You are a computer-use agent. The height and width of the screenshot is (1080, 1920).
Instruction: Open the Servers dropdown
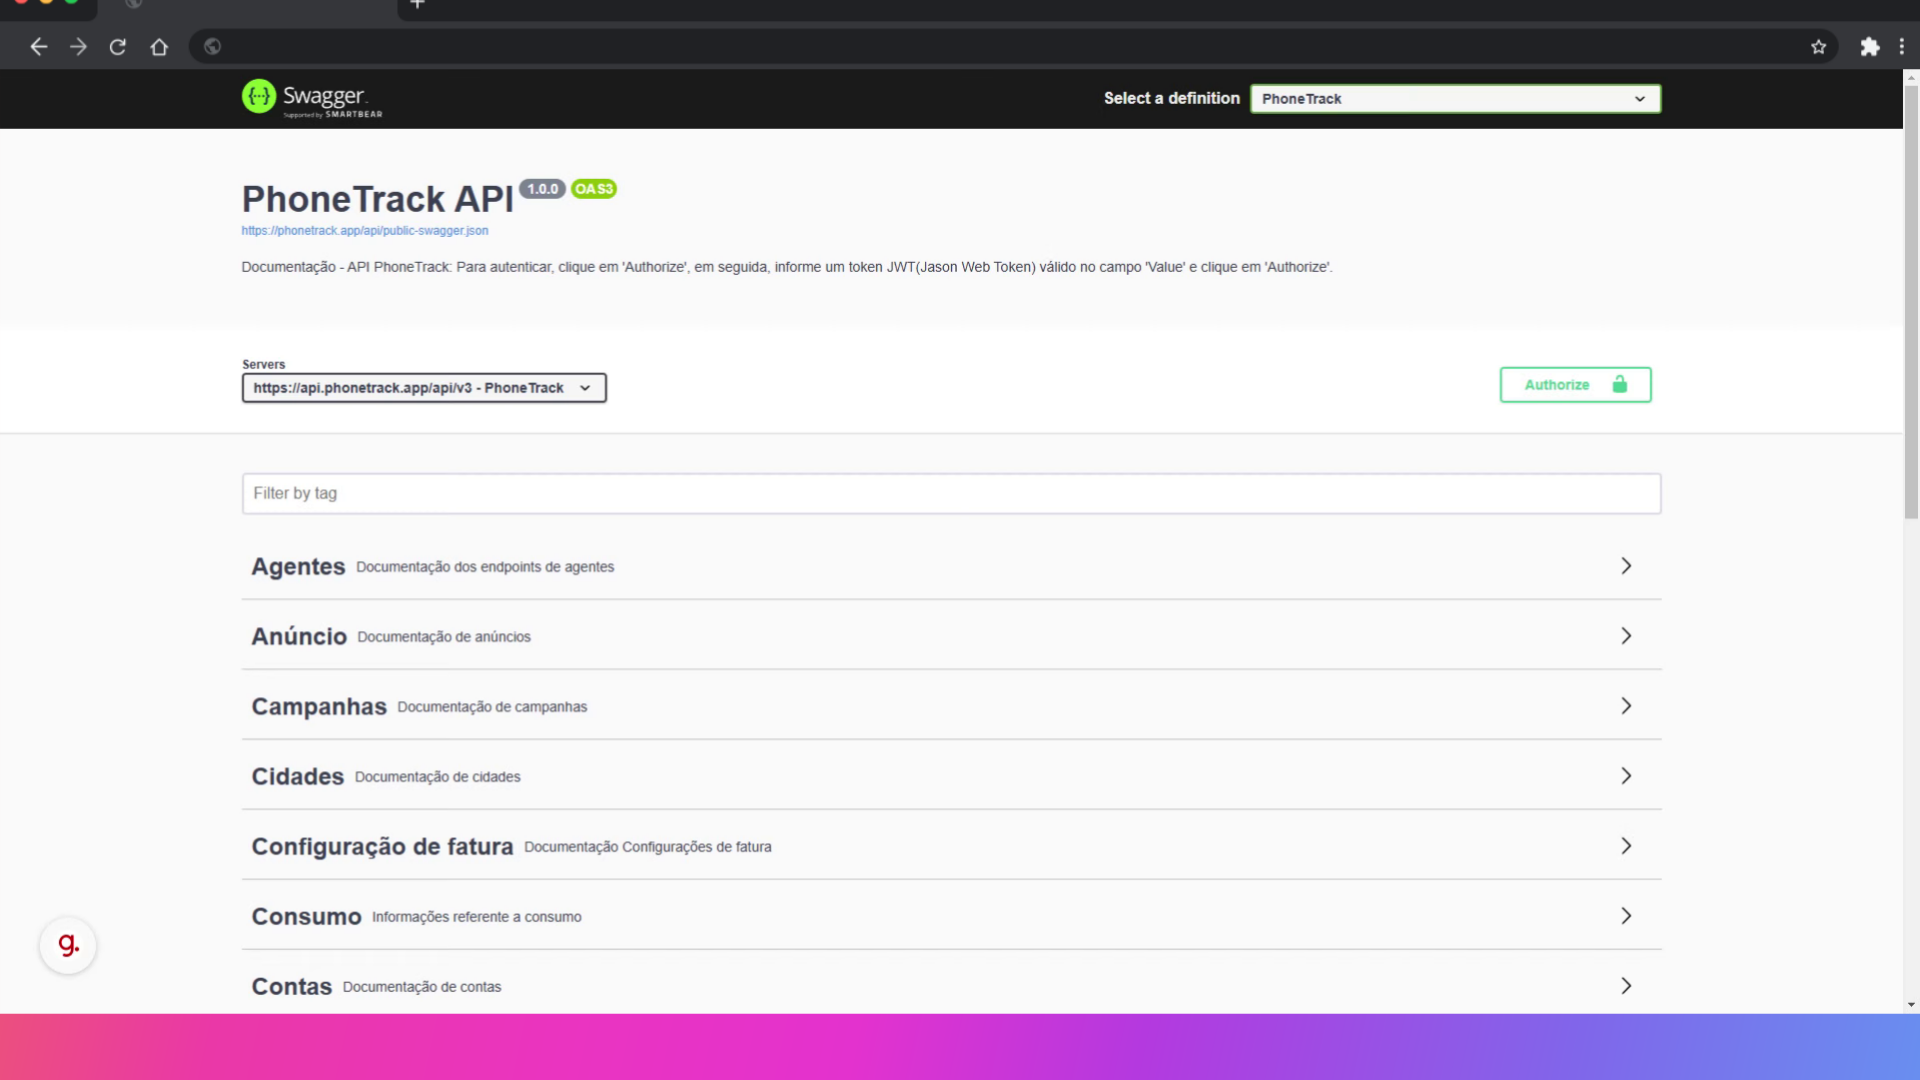424,388
